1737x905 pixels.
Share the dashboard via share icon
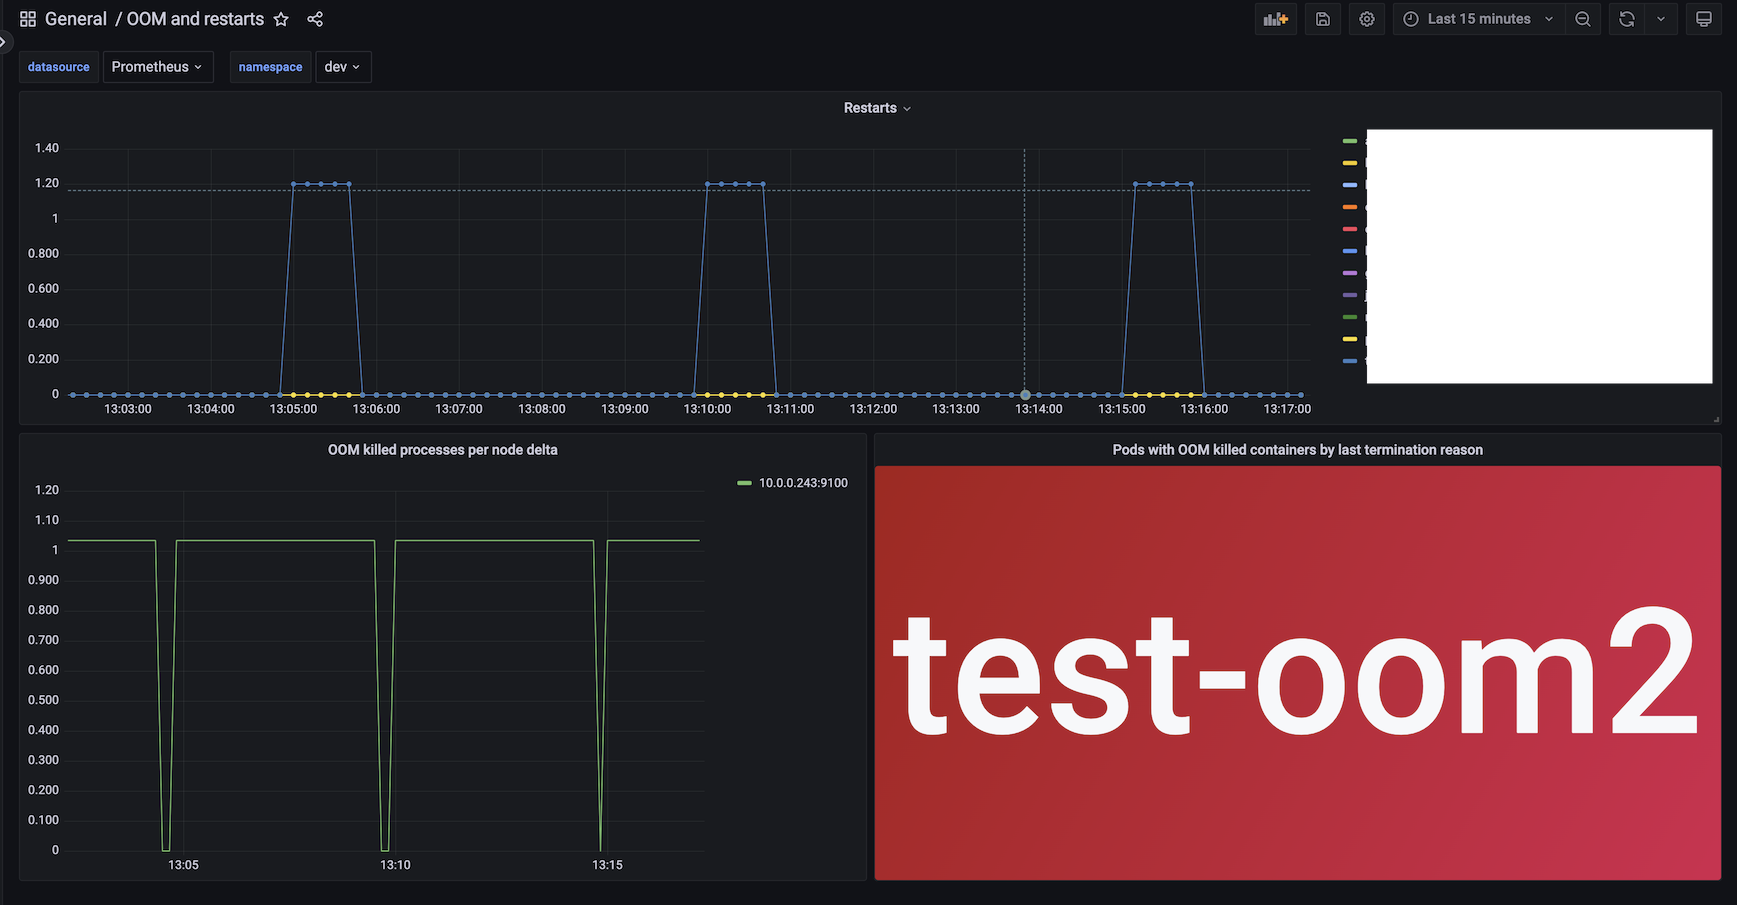[x=315, y=19]
